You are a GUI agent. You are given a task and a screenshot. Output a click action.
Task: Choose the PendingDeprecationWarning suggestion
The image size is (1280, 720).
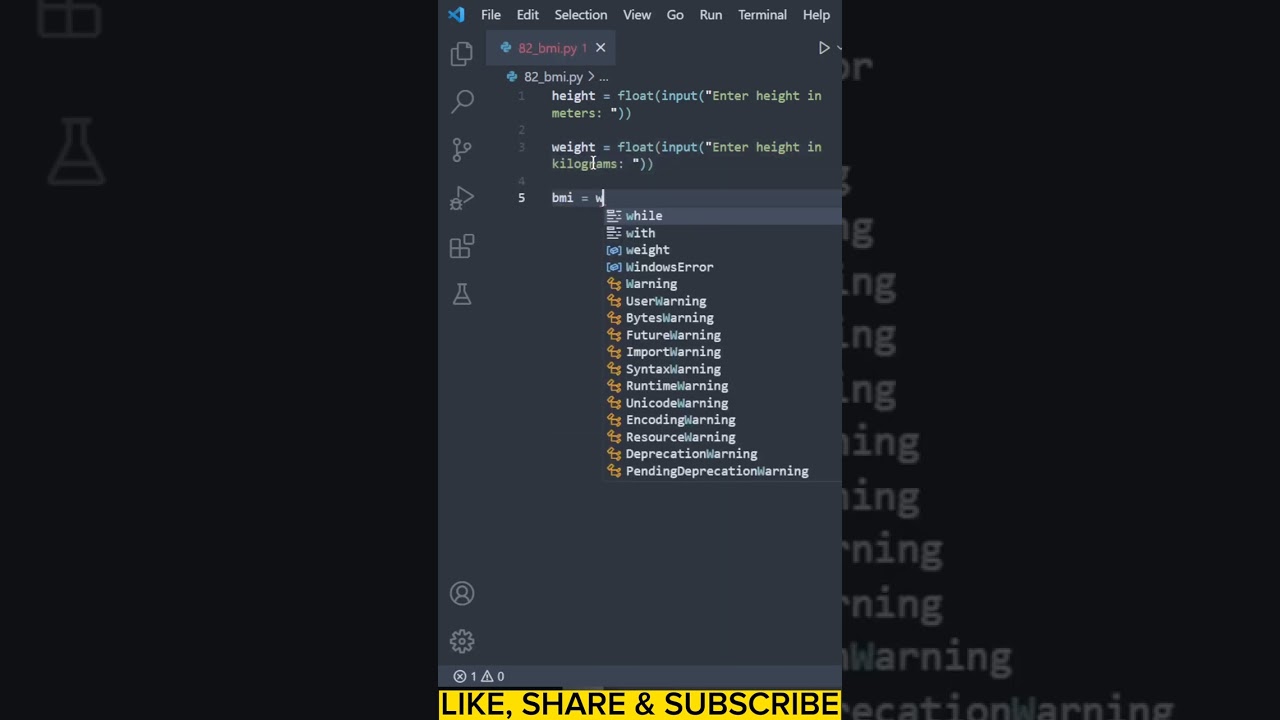[x=722, y=471]
